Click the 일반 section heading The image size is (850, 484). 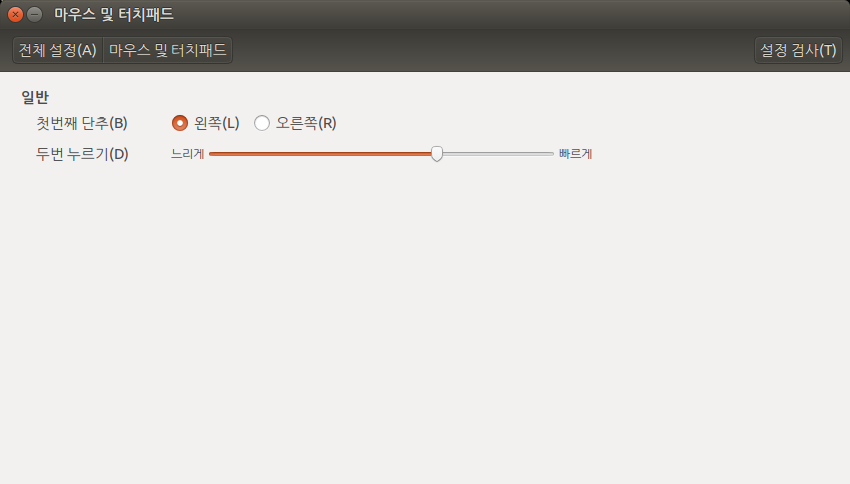(35, 97)
